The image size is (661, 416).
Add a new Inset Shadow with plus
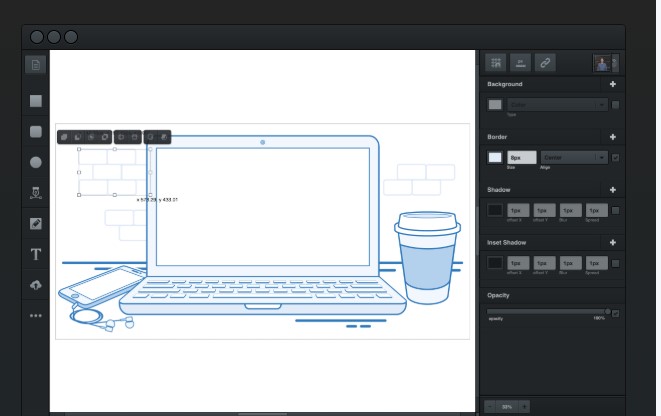(613, 242)
